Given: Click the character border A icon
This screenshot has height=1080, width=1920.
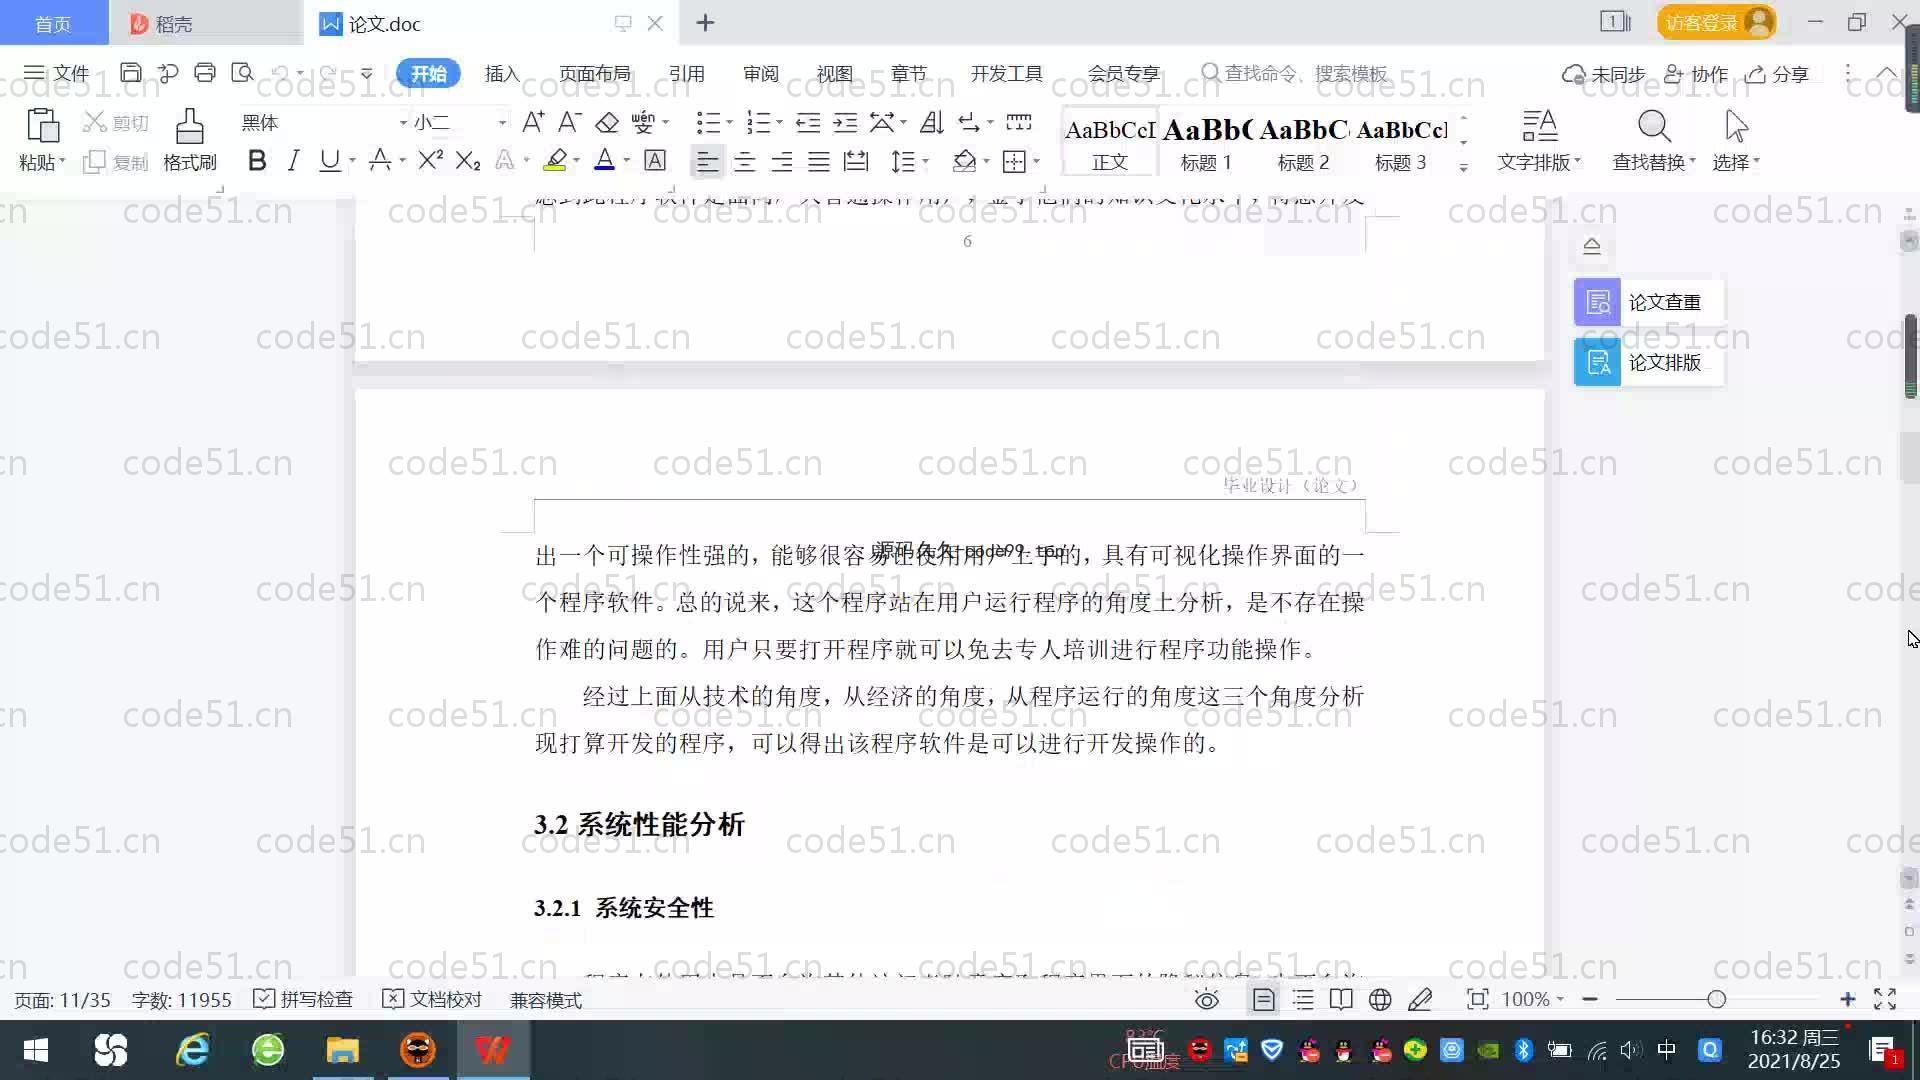Looking at the screenshot, I should [x=655, y=161].
